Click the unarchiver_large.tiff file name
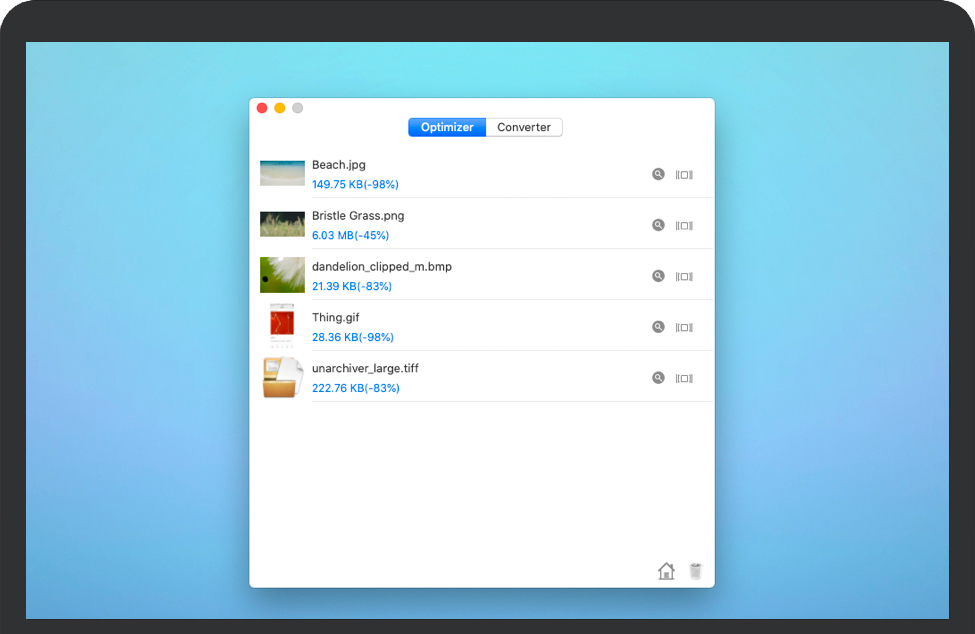The width and height of the screenshot is (975, 634). 365,368
